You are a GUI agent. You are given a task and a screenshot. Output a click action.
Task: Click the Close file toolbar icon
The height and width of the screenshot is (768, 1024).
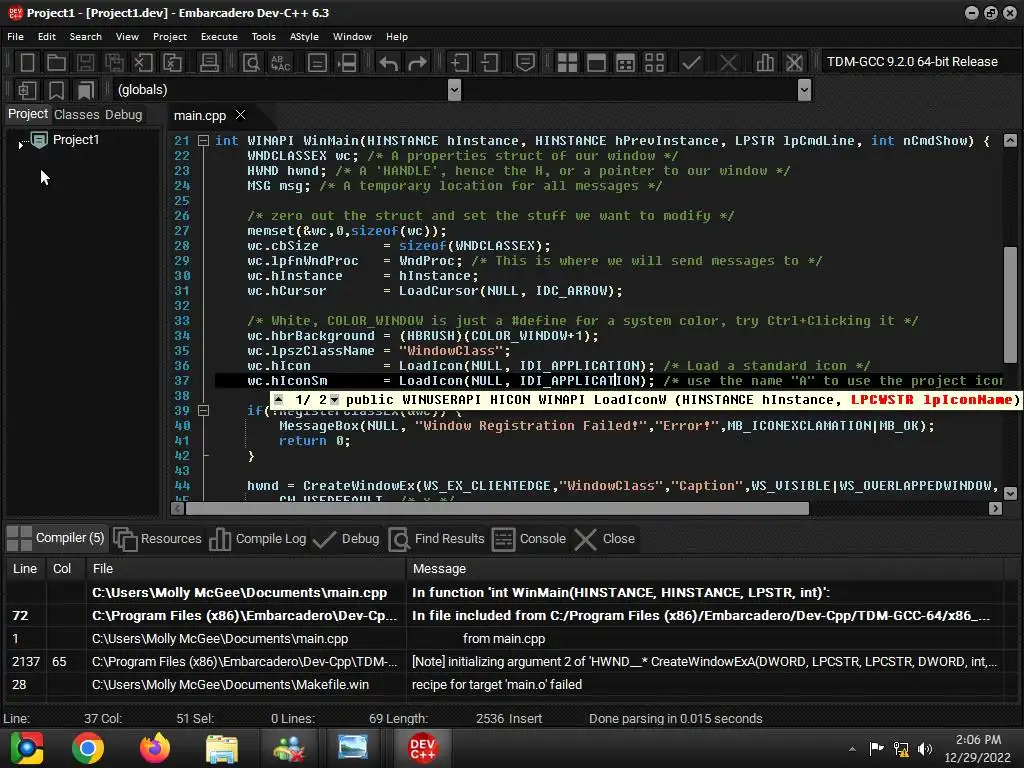click(143, 63)
